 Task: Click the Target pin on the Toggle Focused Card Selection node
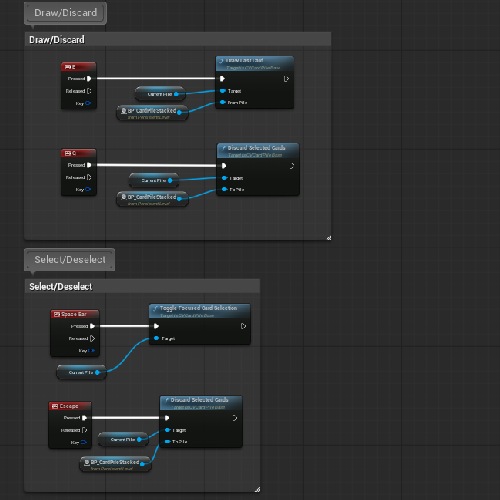[x=156, y=338]
